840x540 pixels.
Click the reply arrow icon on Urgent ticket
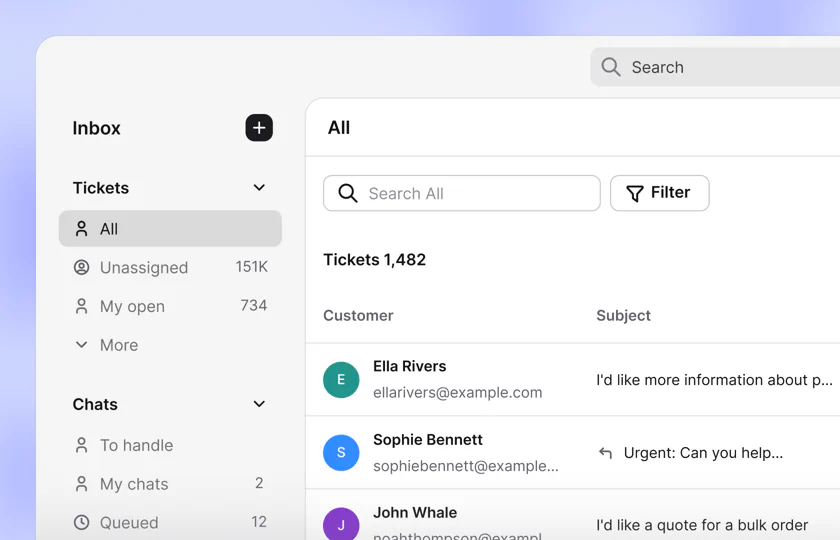pyautogui.click(x=605, y=453)
